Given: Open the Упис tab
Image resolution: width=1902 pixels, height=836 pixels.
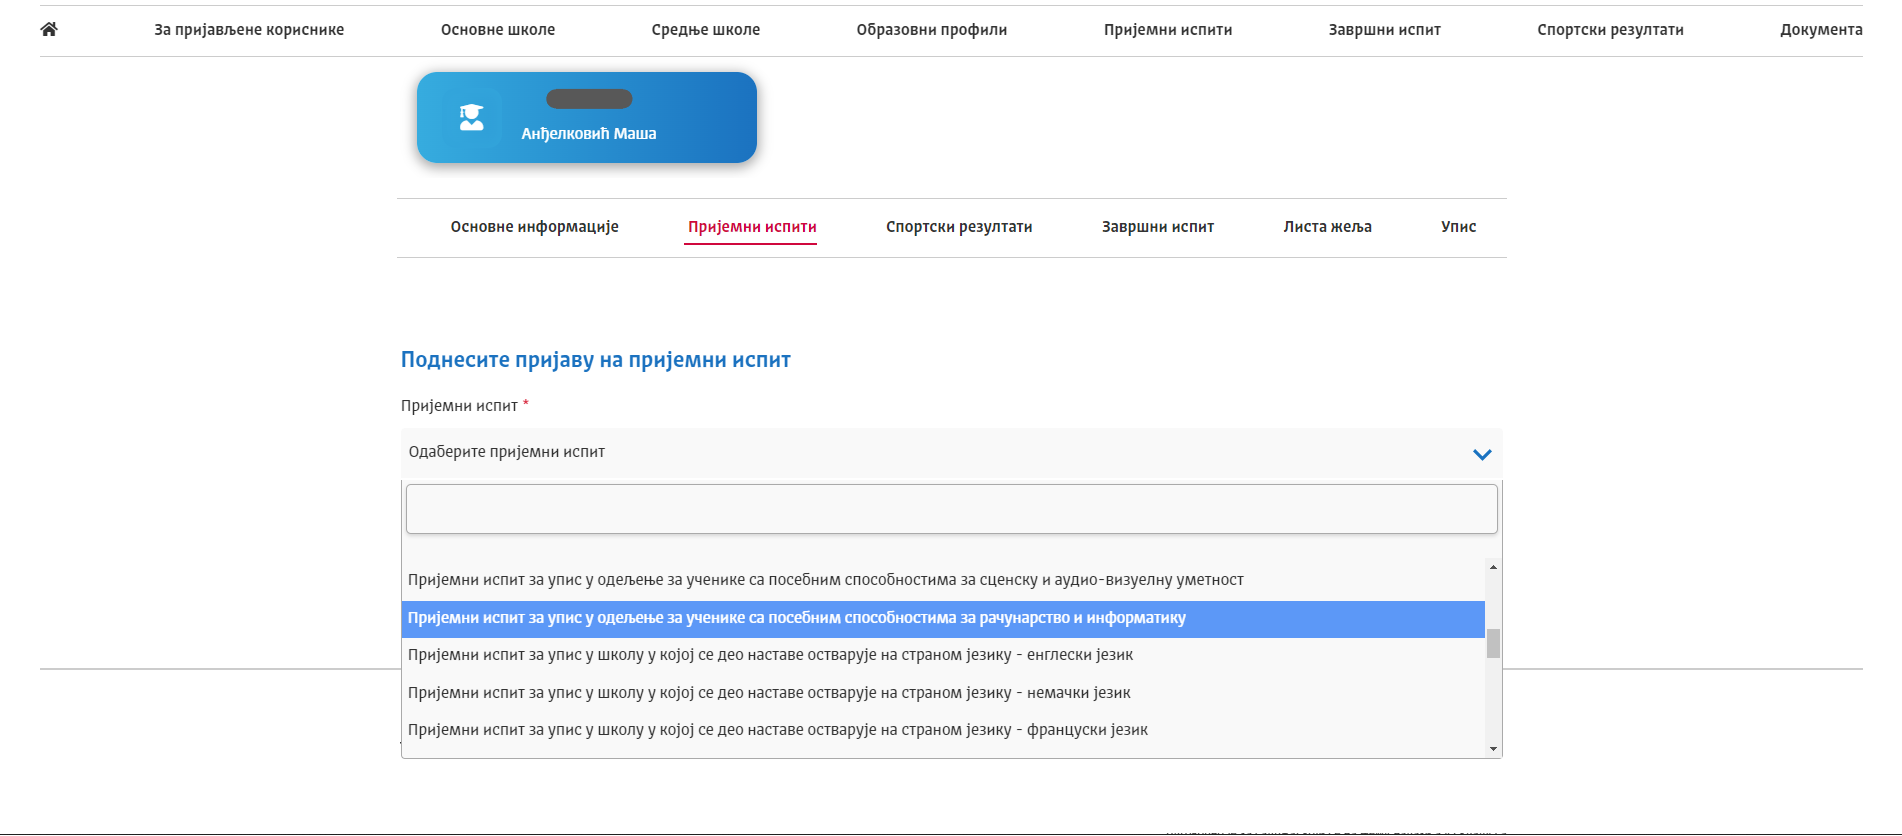Looking at the screenshot, I should tap(1458, 227).
